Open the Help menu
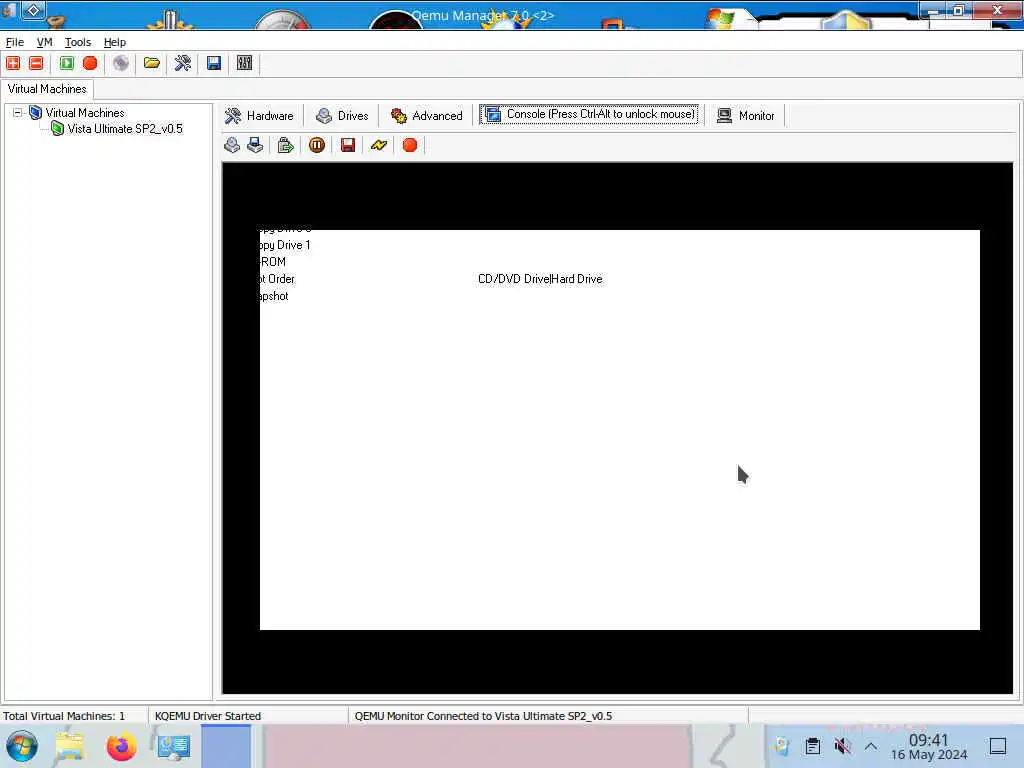 click(115, 42)
